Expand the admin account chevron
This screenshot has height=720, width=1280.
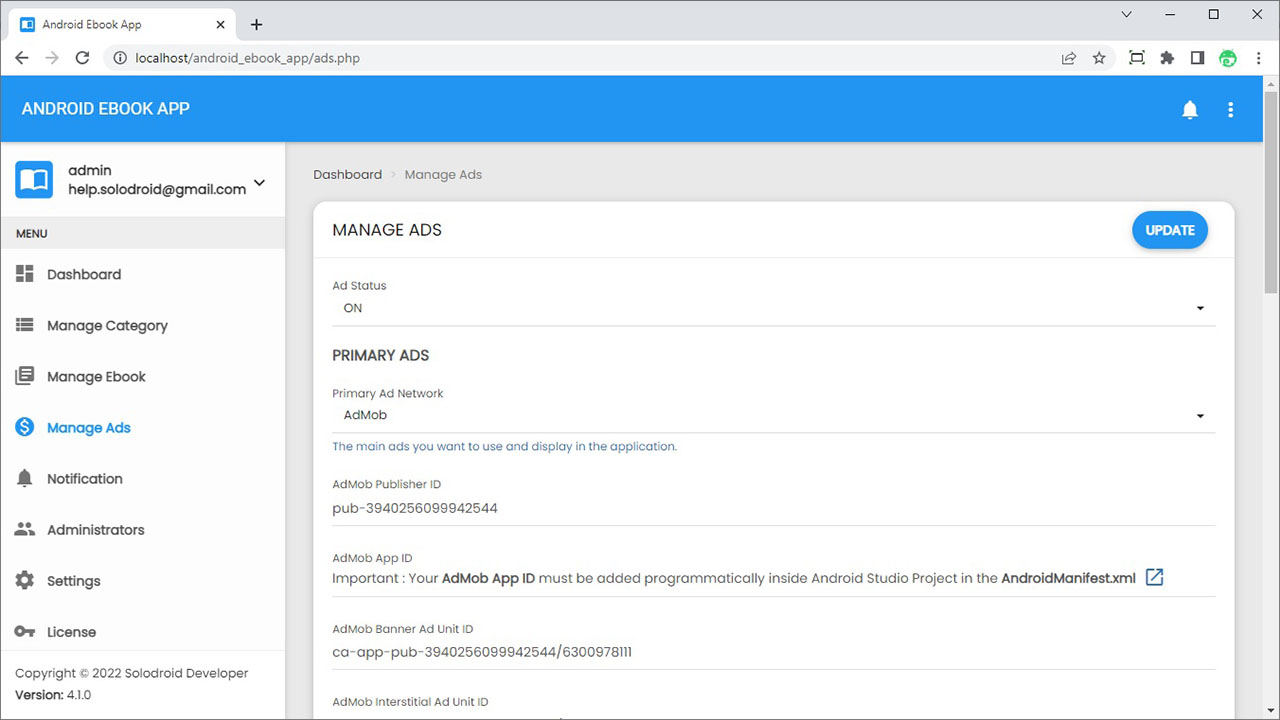coord(260,182)
